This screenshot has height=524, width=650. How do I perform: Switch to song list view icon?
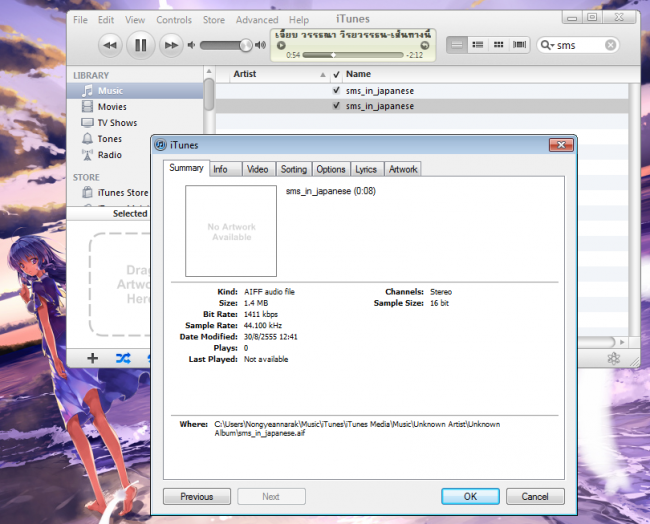coord(457,45)
